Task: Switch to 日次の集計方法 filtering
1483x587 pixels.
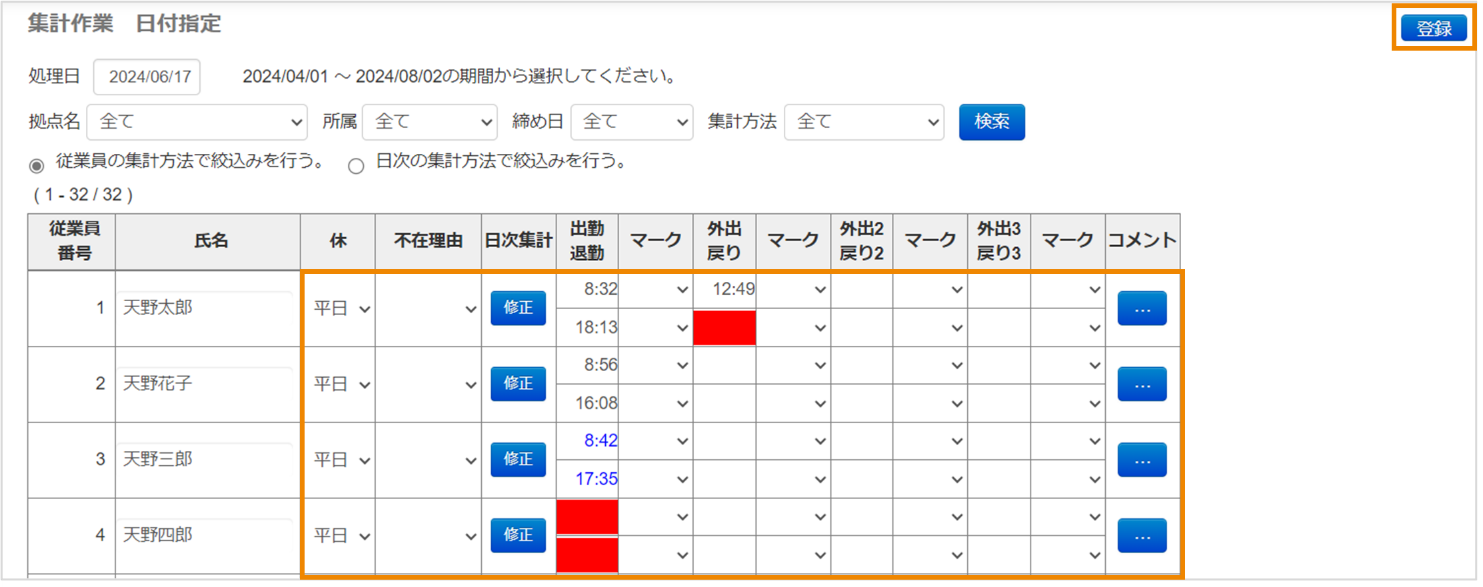Action: coord(356,165)
